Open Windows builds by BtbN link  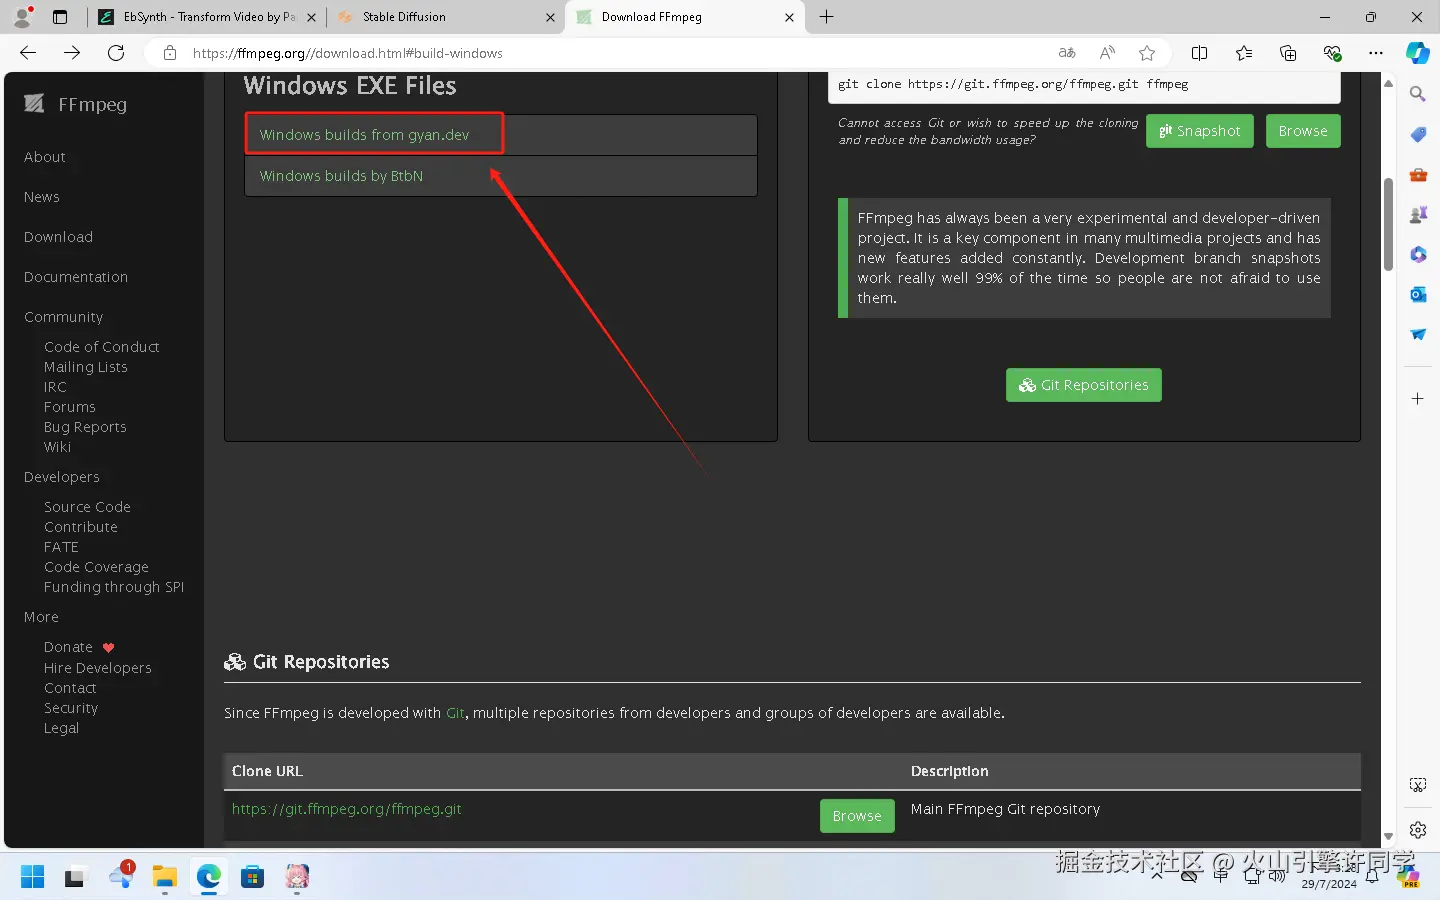pos(341,176)
